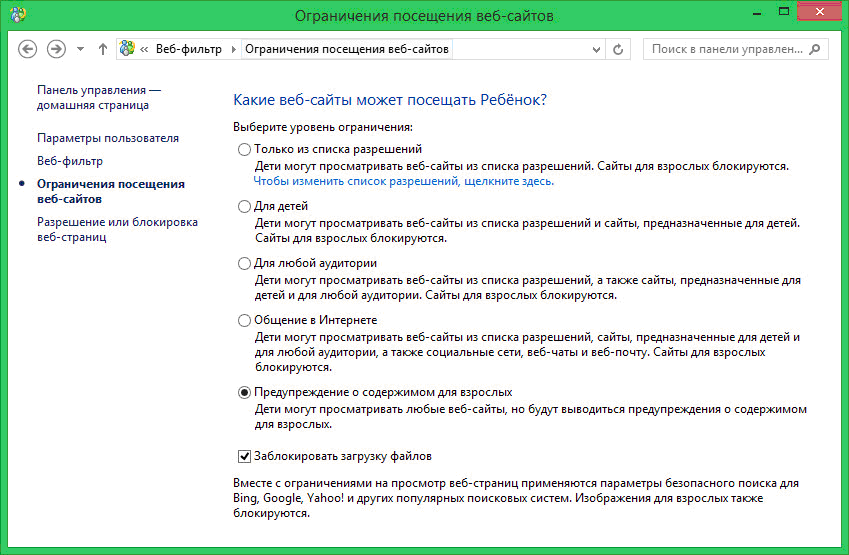
Task: Close the Ограничения посещения веб-сайтов window
Action: point(819,12)
